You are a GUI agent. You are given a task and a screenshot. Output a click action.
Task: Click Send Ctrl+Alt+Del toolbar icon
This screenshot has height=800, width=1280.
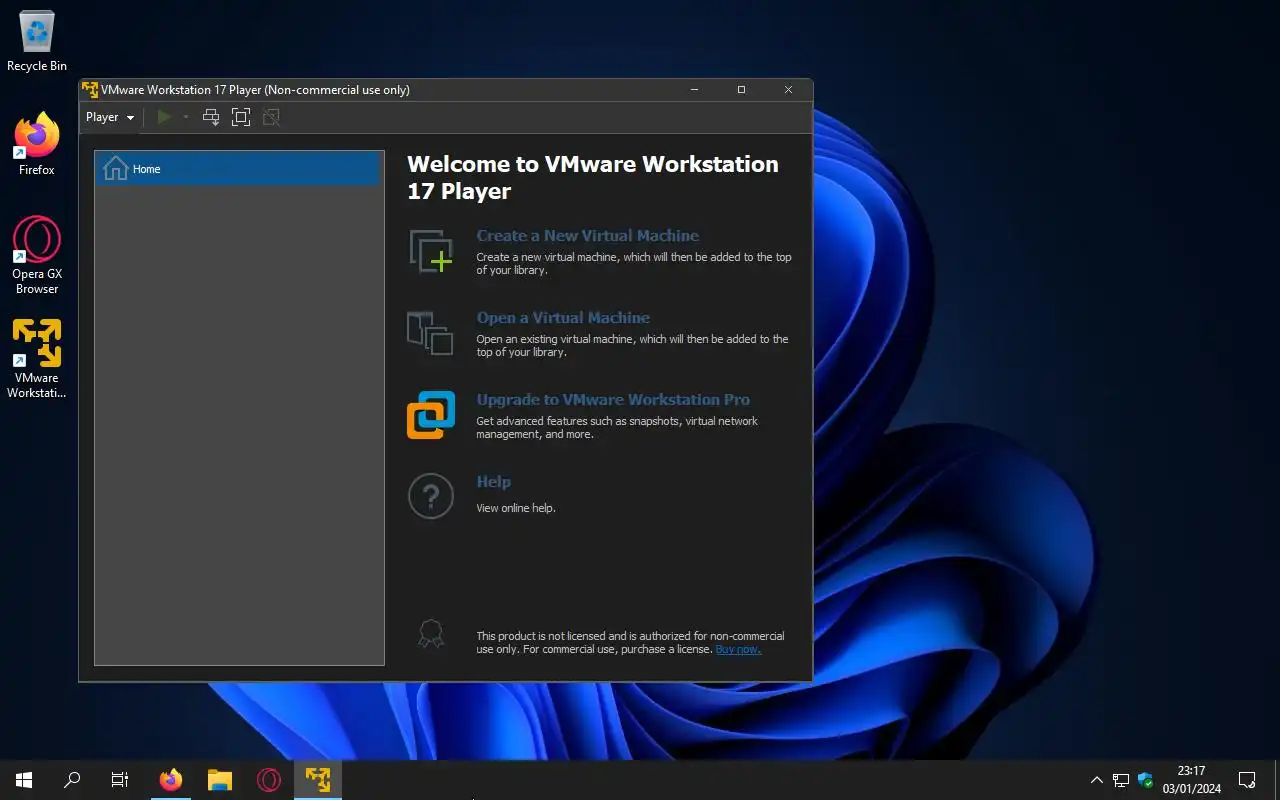(x=211, y=117)
